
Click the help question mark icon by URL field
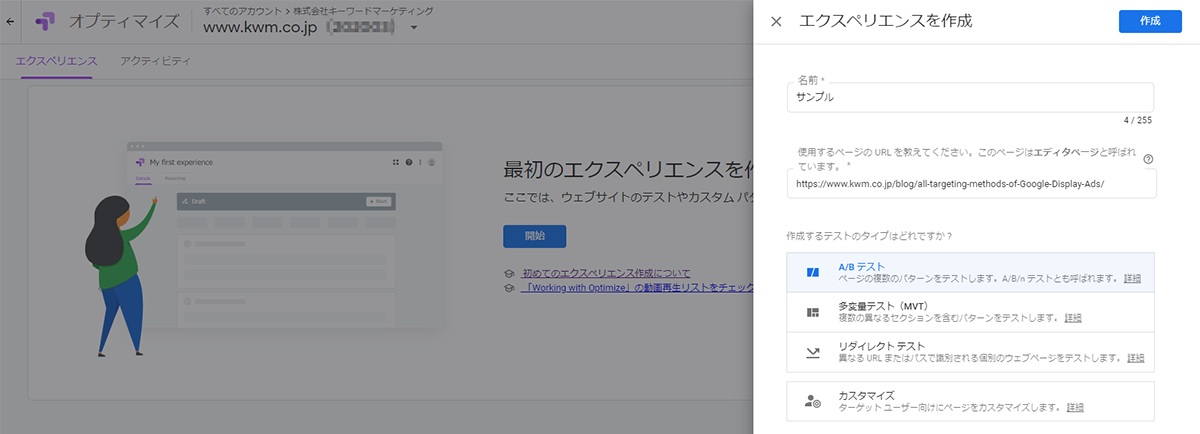coord(1148,158)
